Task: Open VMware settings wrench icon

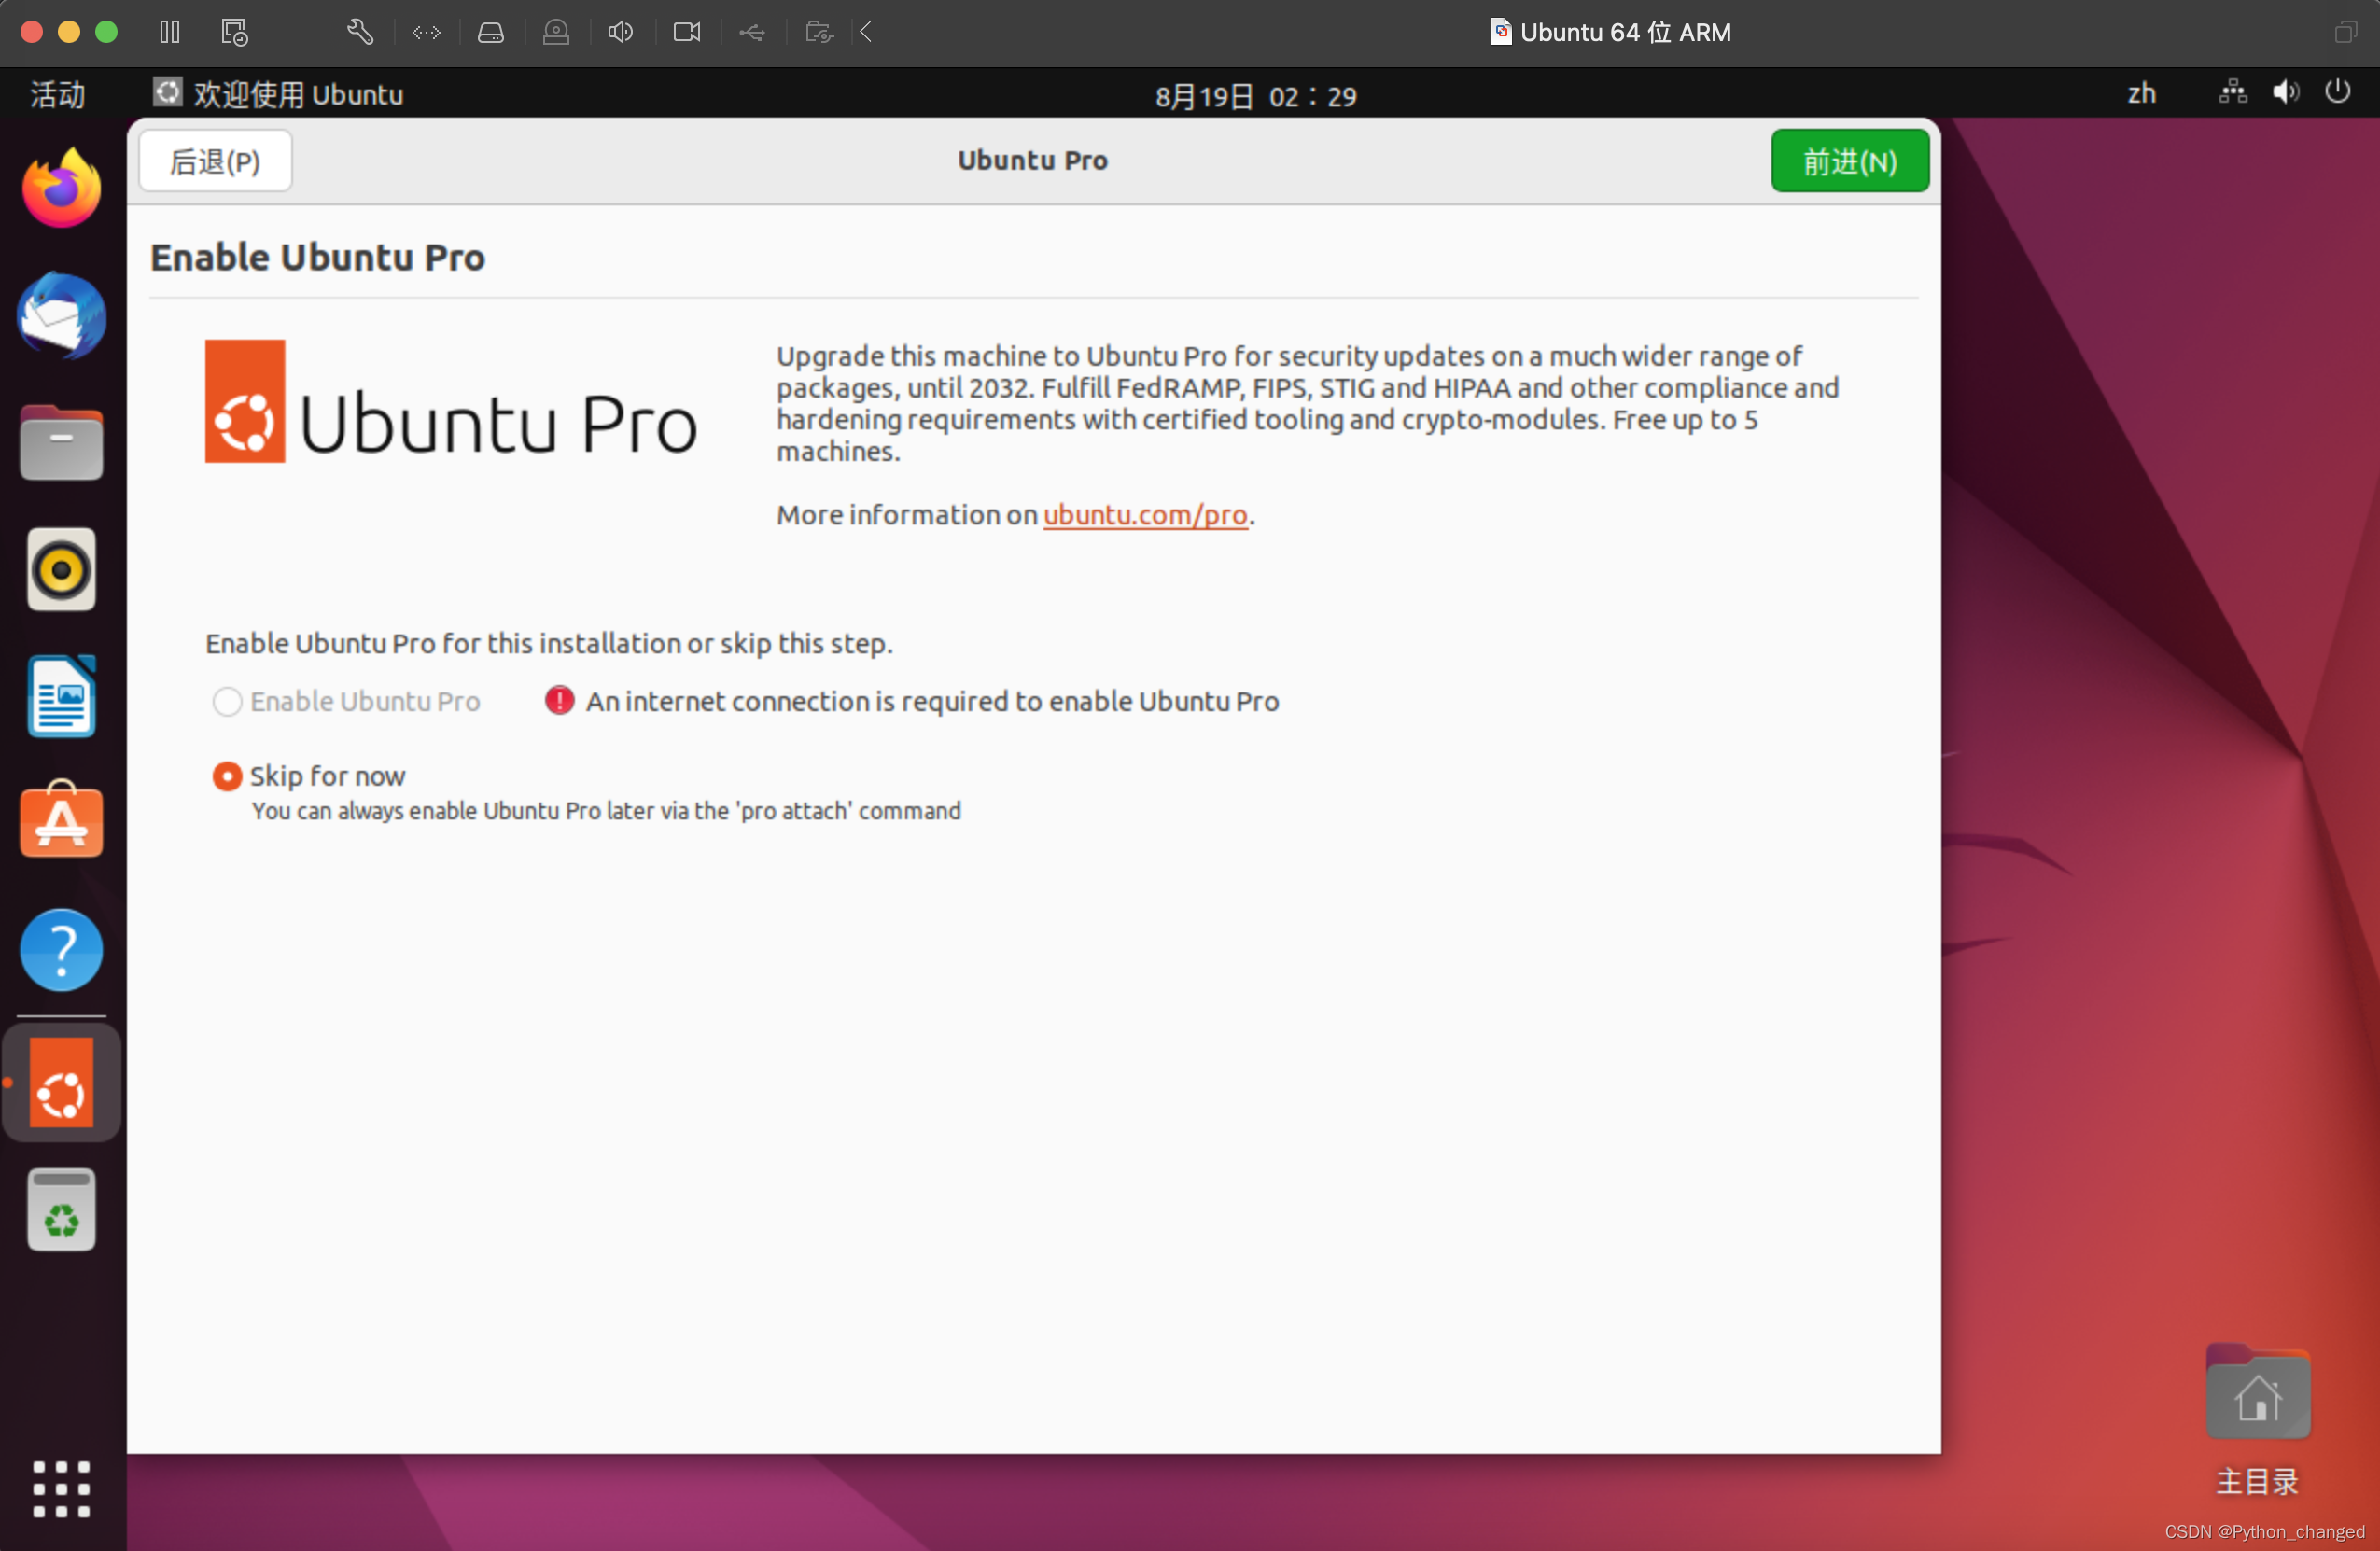Action: (x=360, y=32)
